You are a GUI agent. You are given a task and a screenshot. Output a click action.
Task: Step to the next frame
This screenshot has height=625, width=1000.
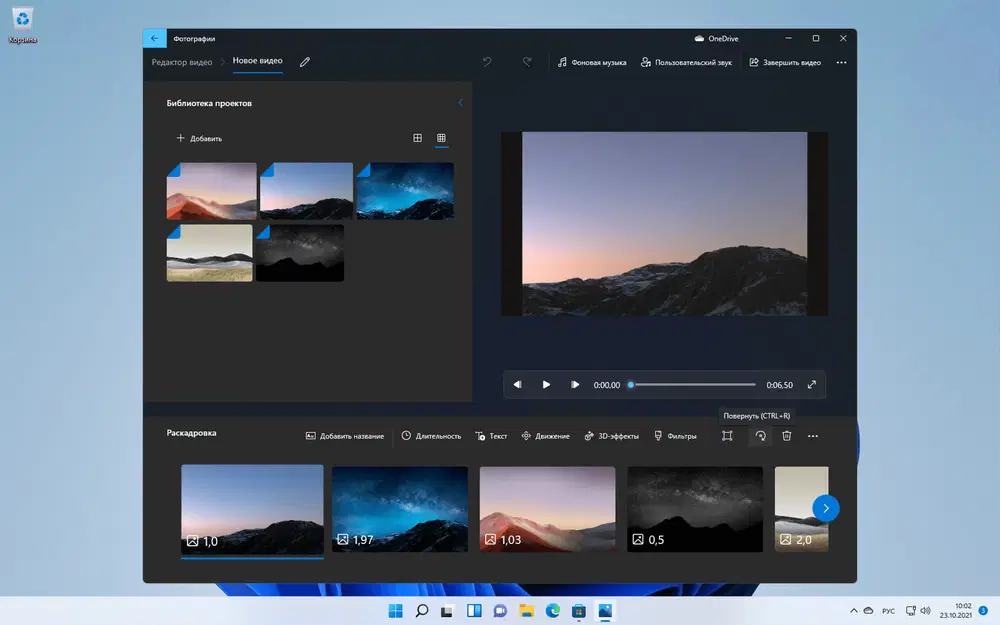575,385
